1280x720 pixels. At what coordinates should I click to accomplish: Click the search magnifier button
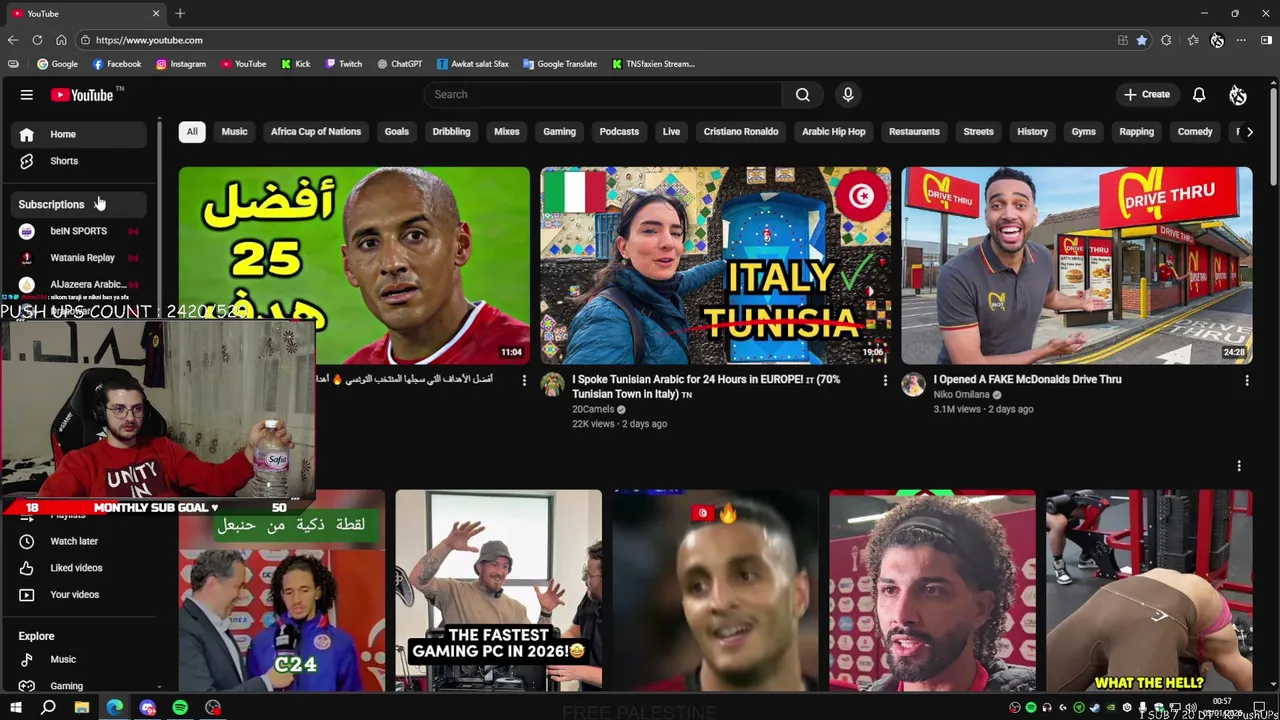pos(802,94)
